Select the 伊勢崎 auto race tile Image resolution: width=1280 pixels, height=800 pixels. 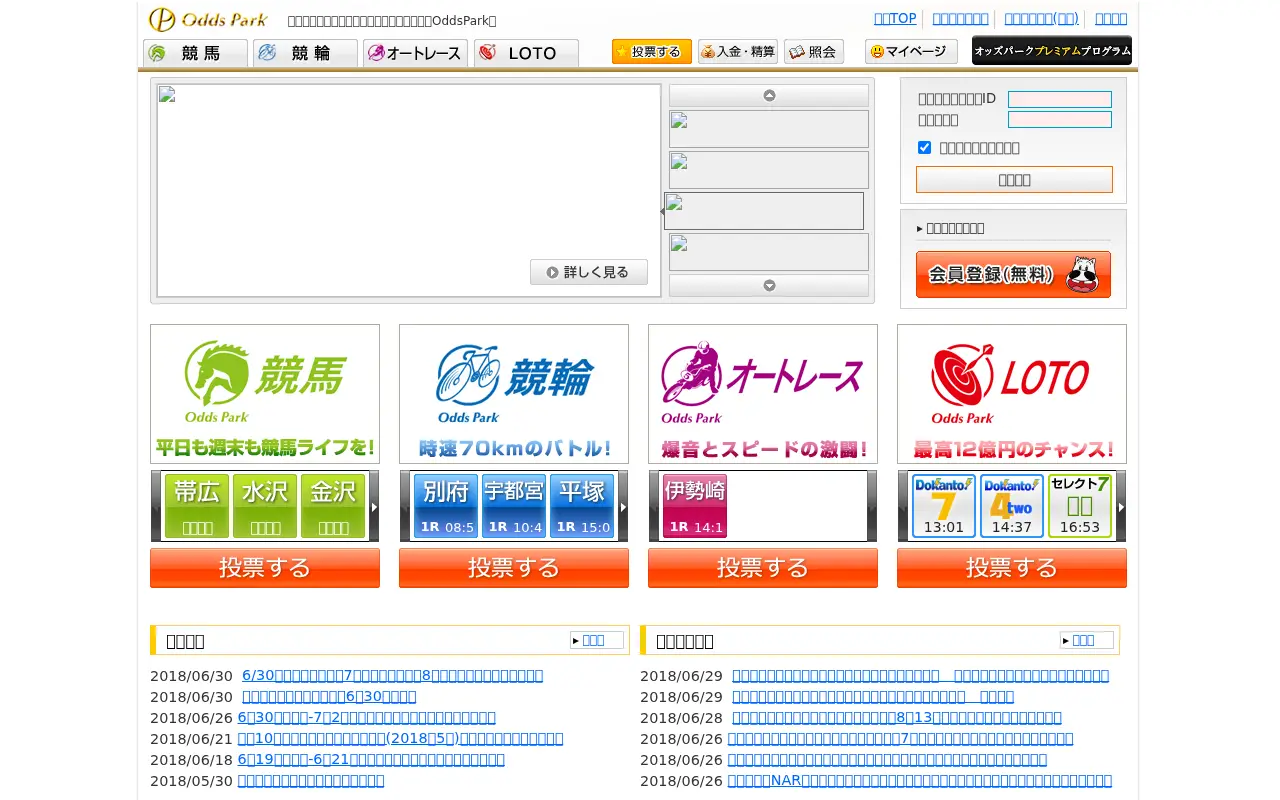(x=695, y=506)
